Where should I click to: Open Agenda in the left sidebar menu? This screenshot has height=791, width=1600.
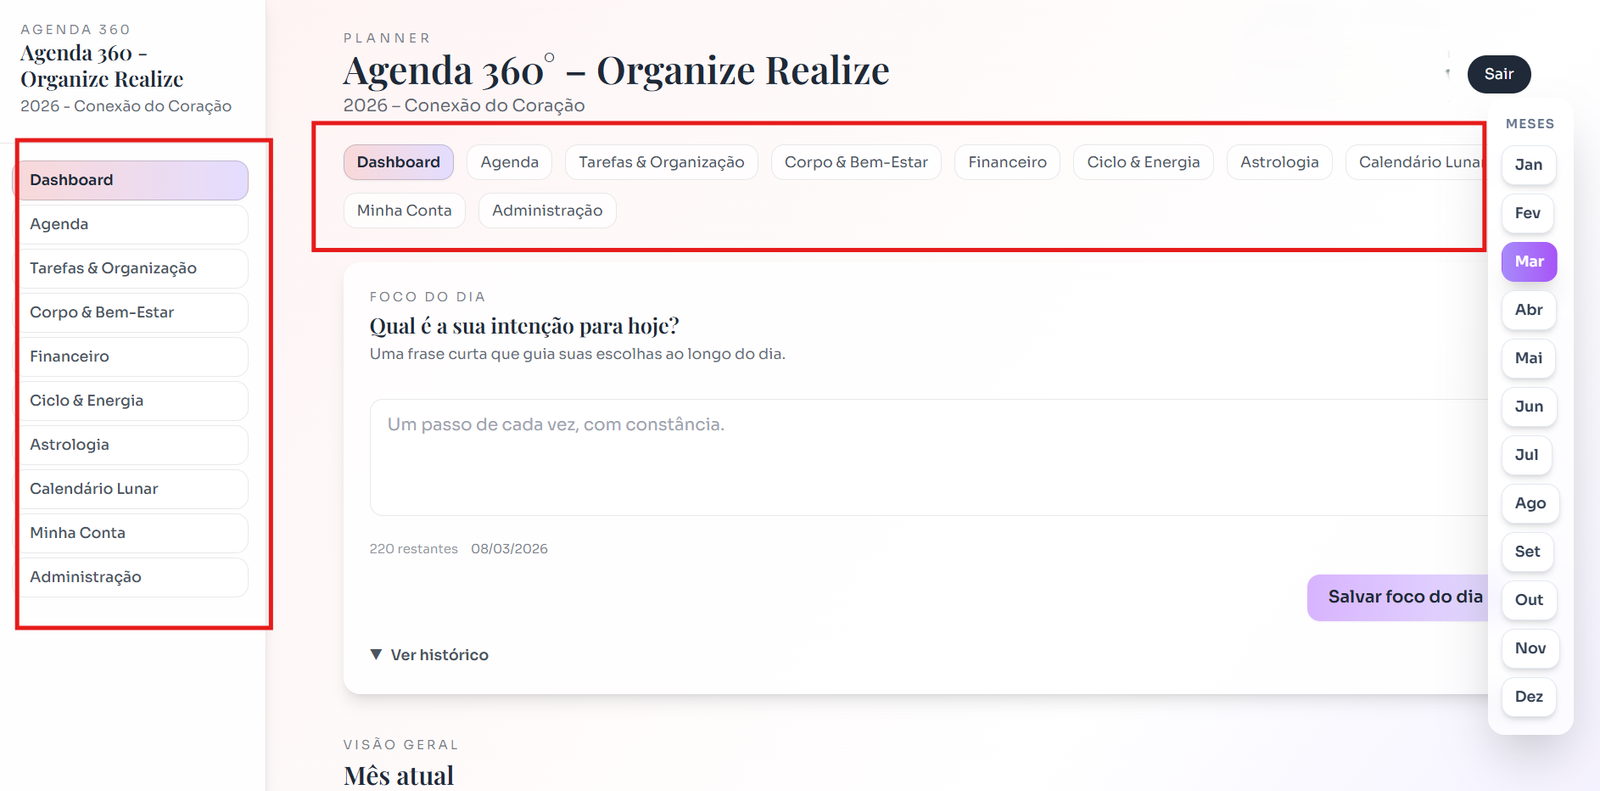pyautogui.click(x=131, y=224)
